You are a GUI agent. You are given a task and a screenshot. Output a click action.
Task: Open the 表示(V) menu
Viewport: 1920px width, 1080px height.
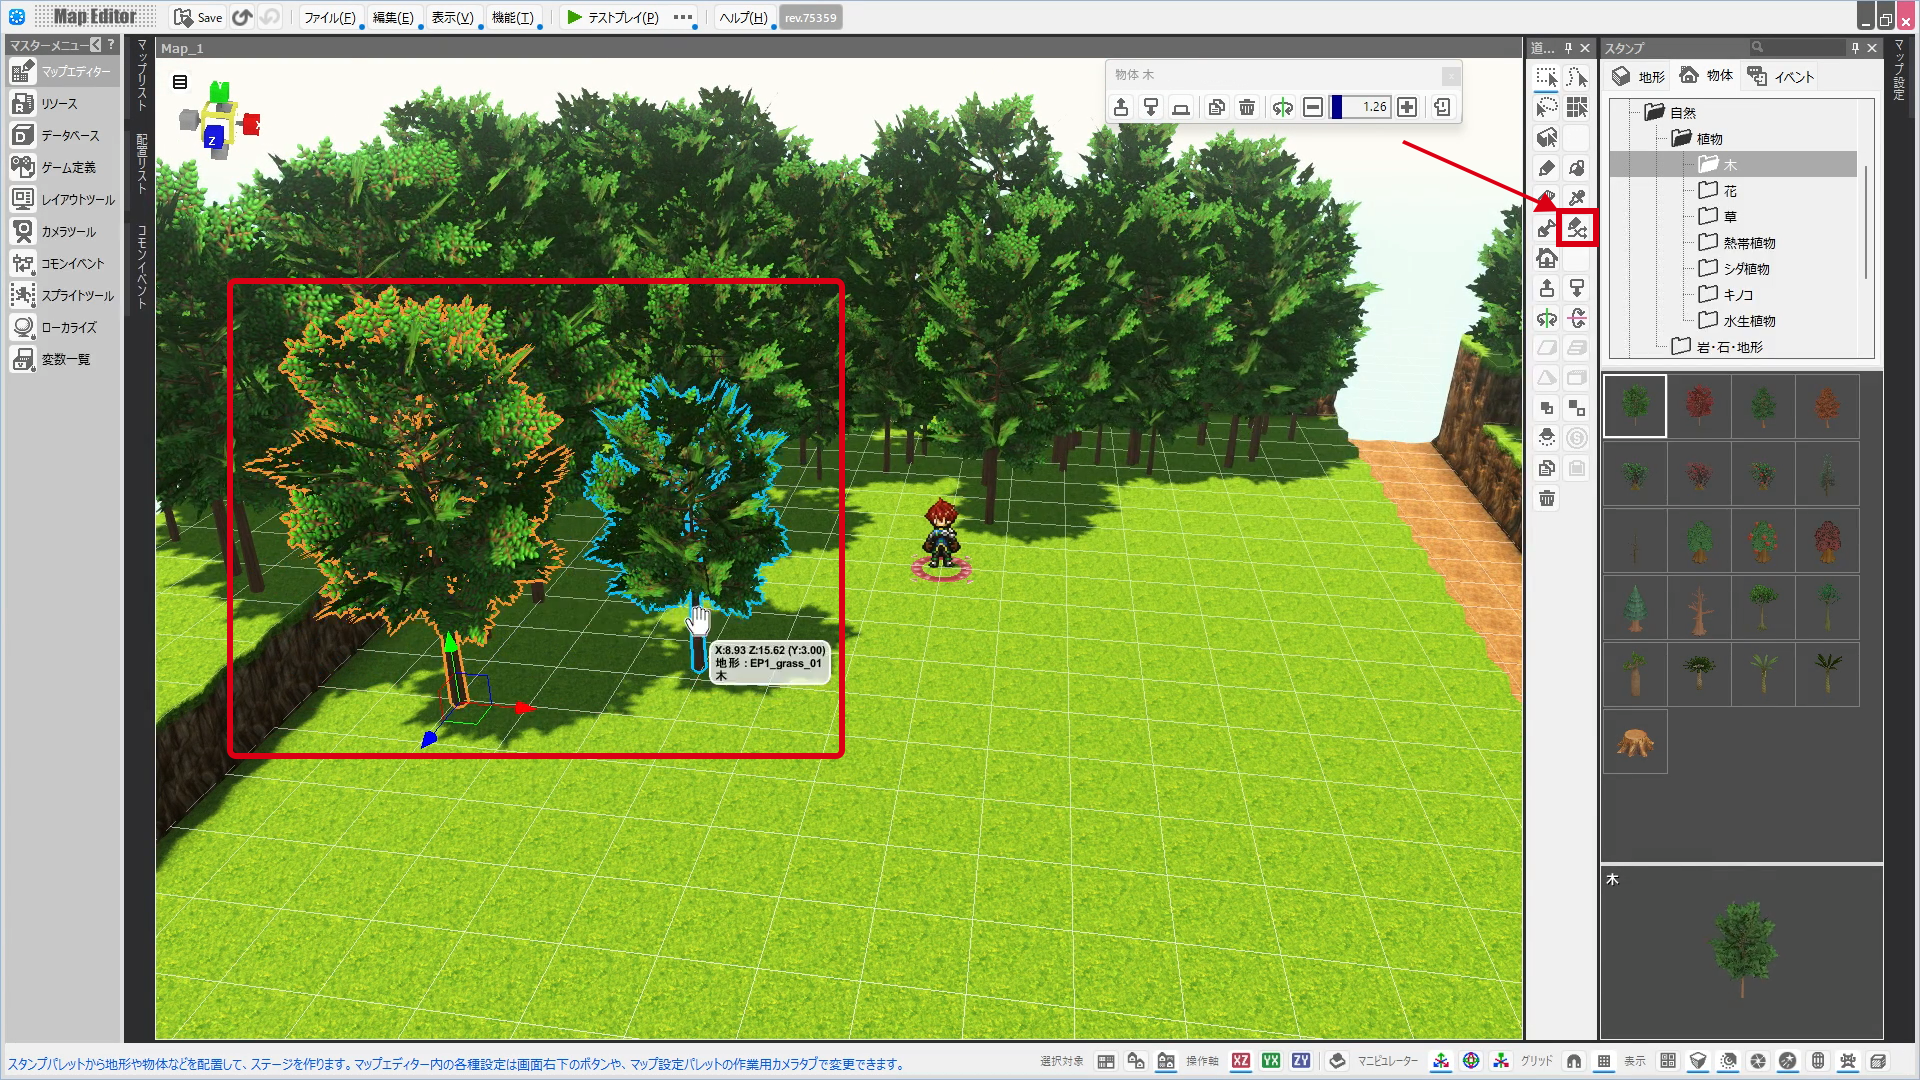pyautogui.click(x=452, y=17)
